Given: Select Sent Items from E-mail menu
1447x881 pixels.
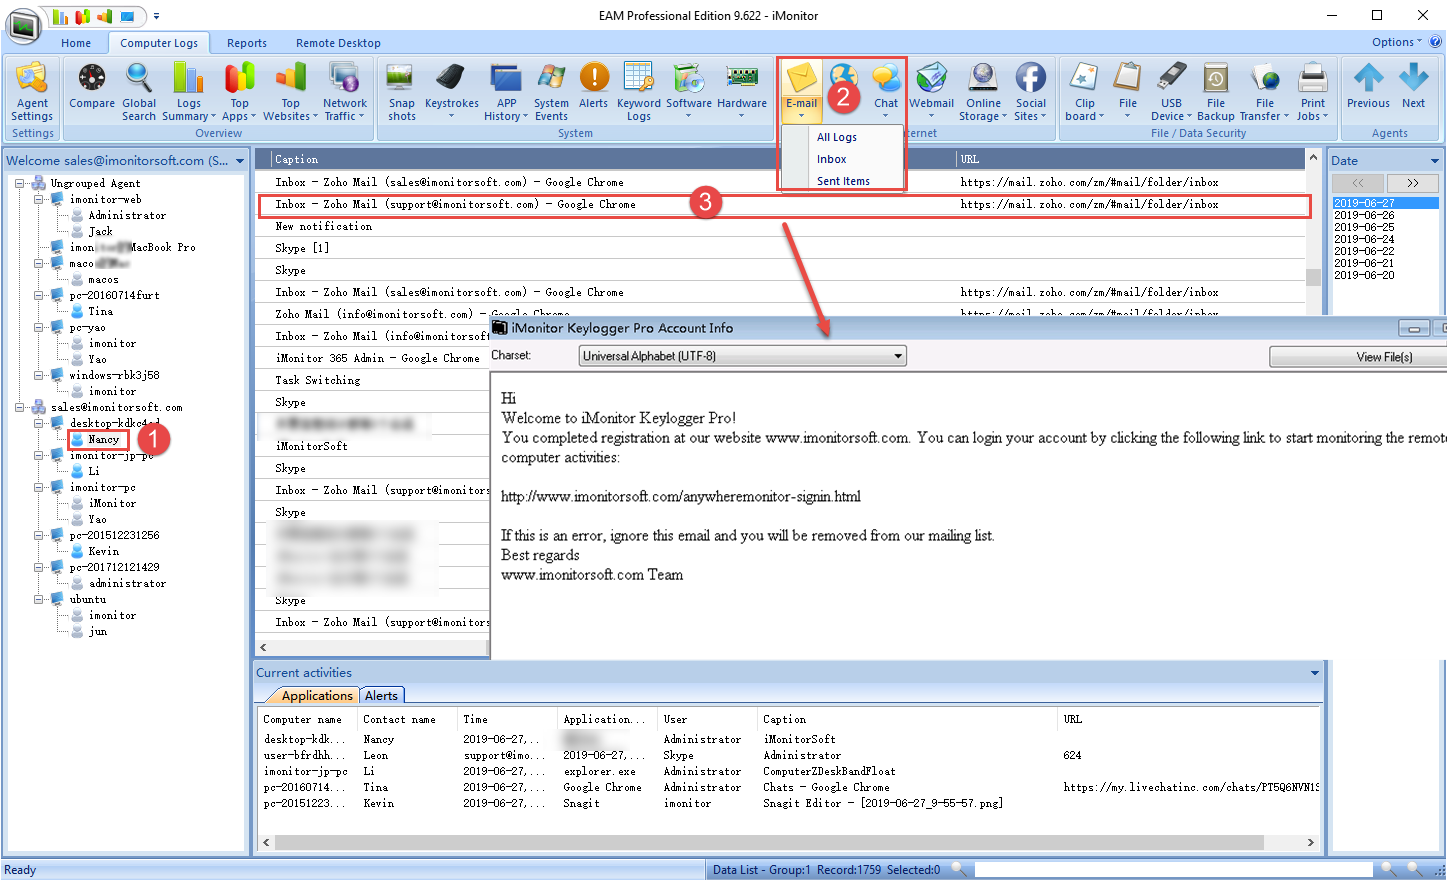Looking at the screenshot, I should pos(843,181).
